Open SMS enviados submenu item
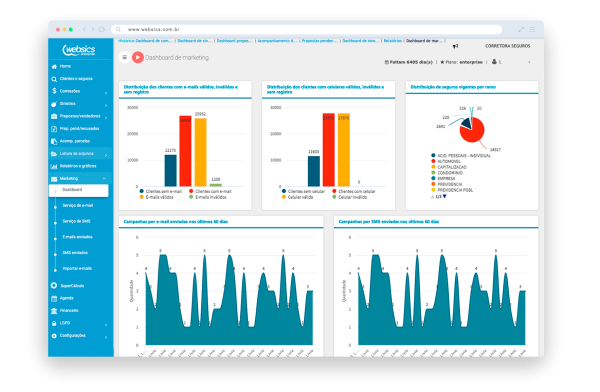The image size is (600, 392). 75,253
